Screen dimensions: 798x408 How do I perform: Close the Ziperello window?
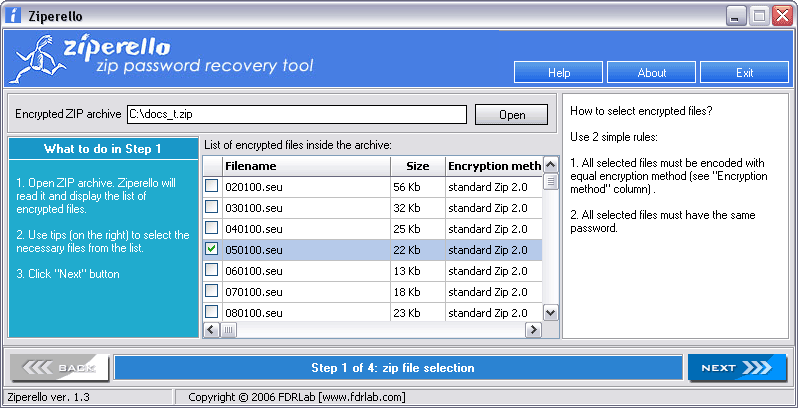pos(782,16)
